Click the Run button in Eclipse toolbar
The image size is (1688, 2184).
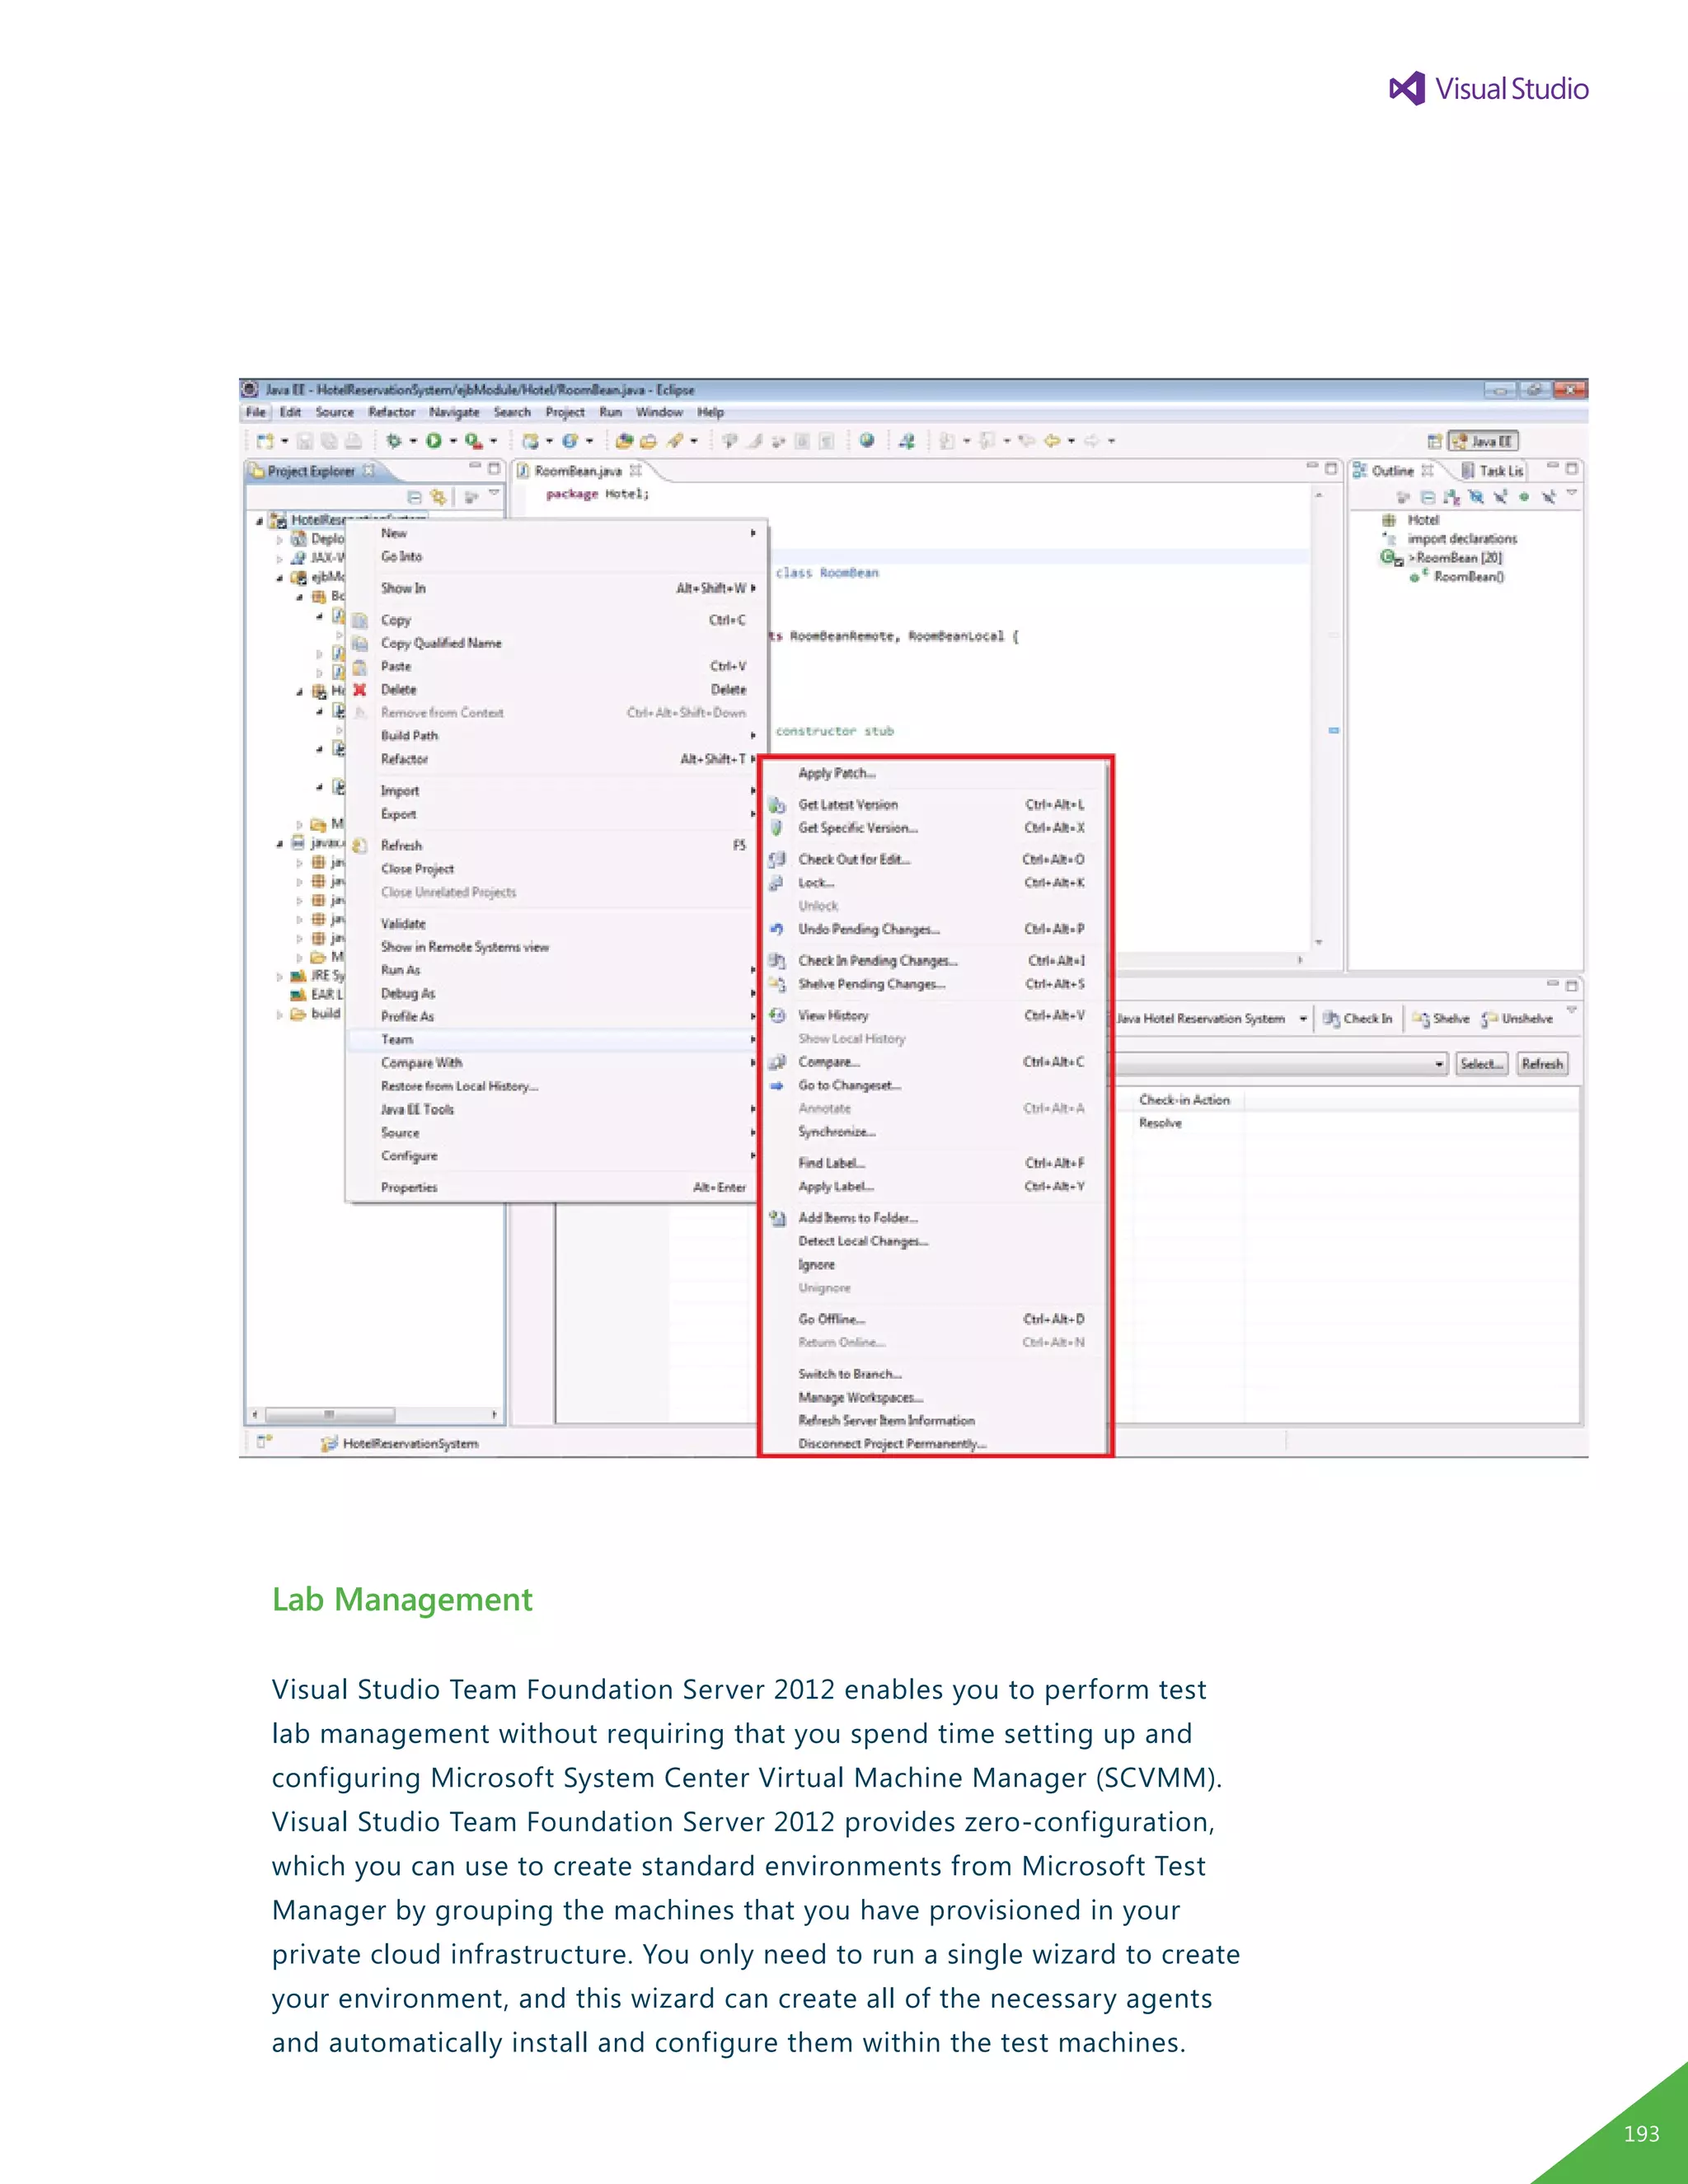pyautogui.click(x=433, y=441)
